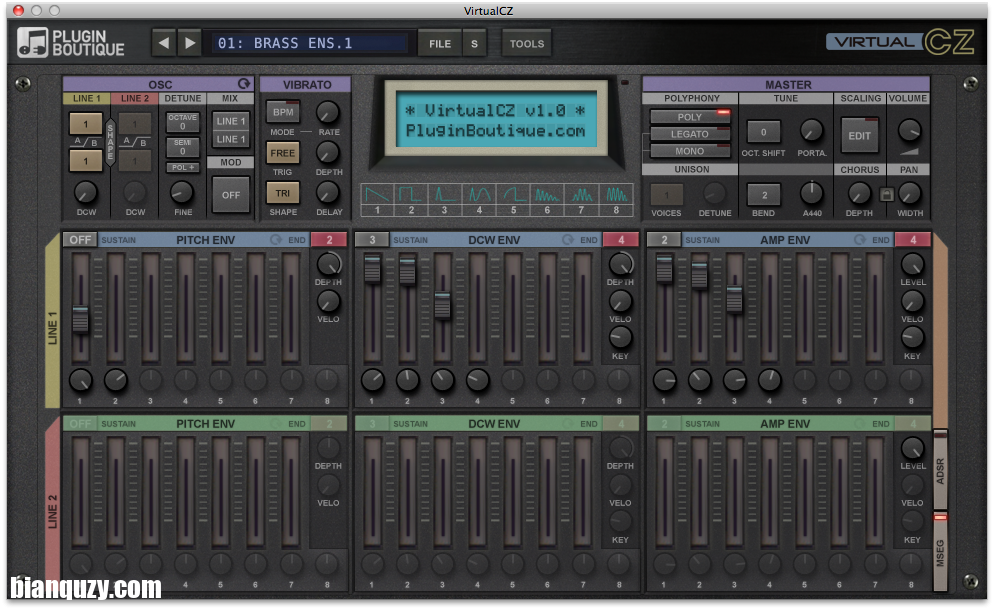The width and height of the screenshot is (994, 610).
Task: Go to the previous preset with the left arrow
Action: 164,43
